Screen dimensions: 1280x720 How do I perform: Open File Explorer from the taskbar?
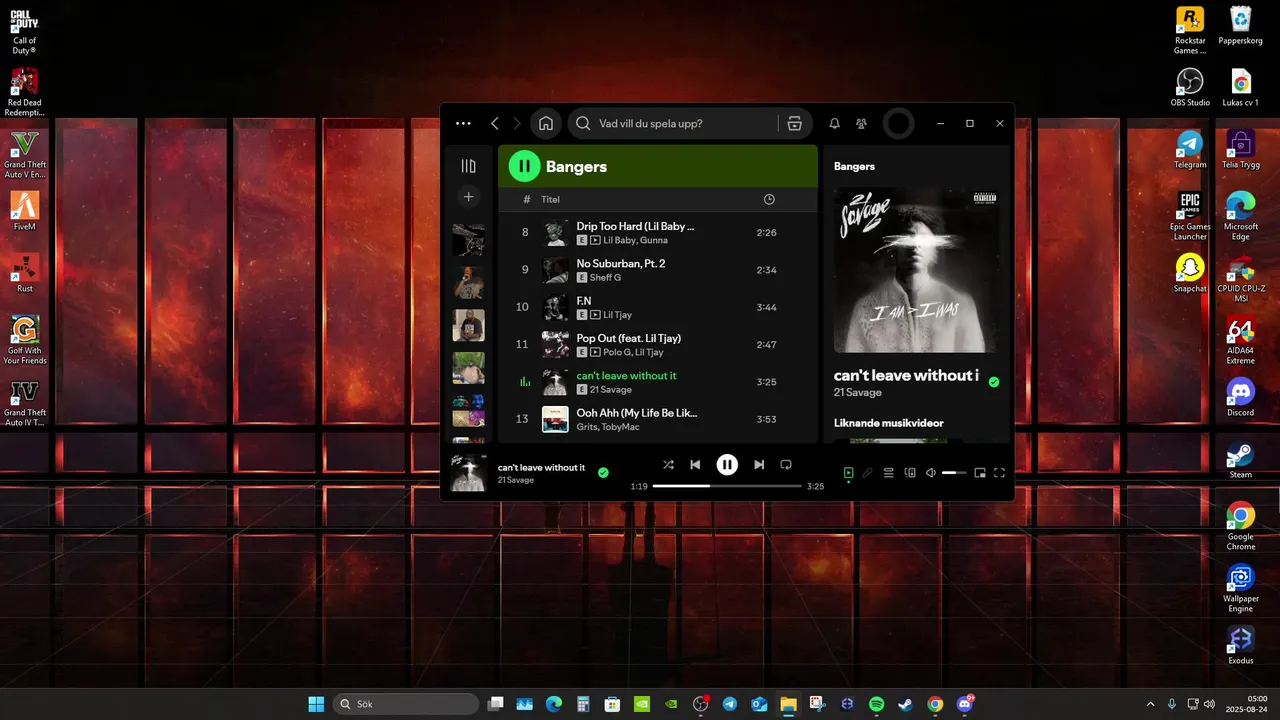point(788,704)
